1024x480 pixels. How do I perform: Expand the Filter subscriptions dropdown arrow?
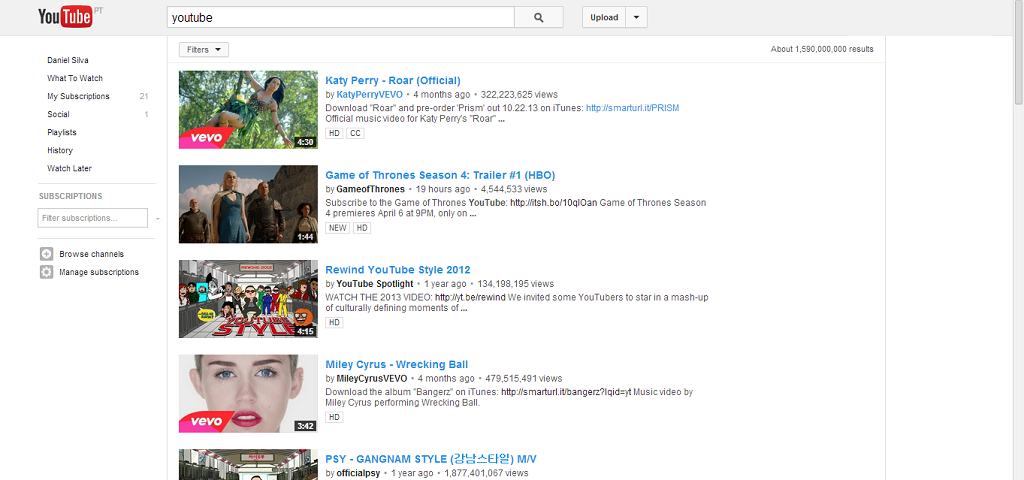click(157, 218)
